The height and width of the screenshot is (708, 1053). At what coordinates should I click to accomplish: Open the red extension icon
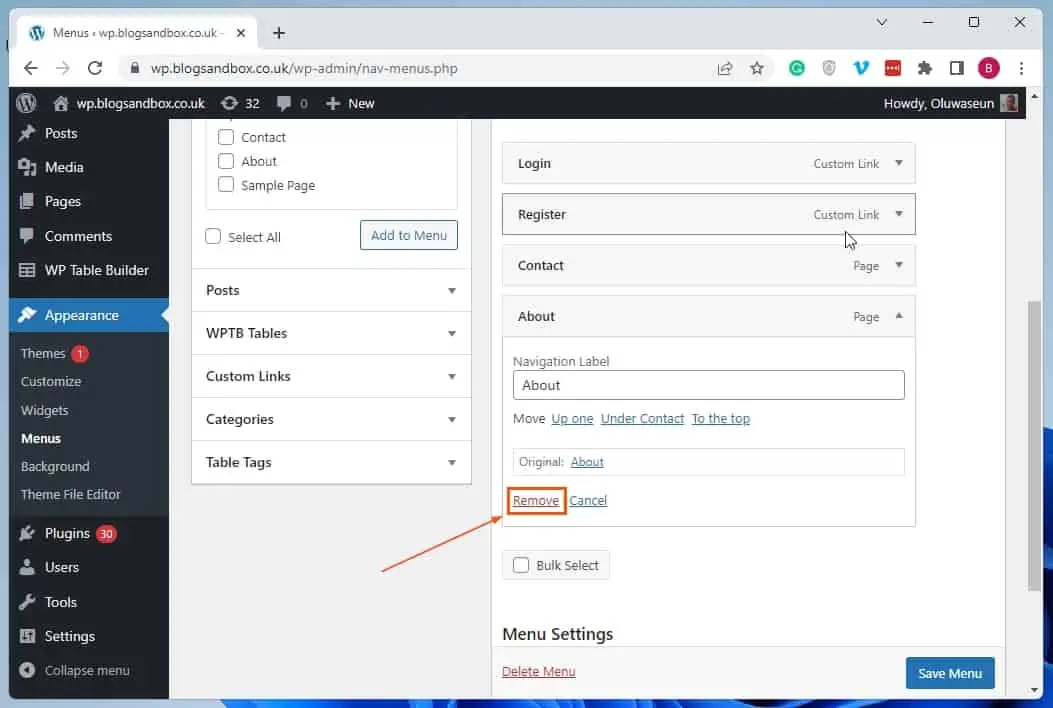point(892,68)
